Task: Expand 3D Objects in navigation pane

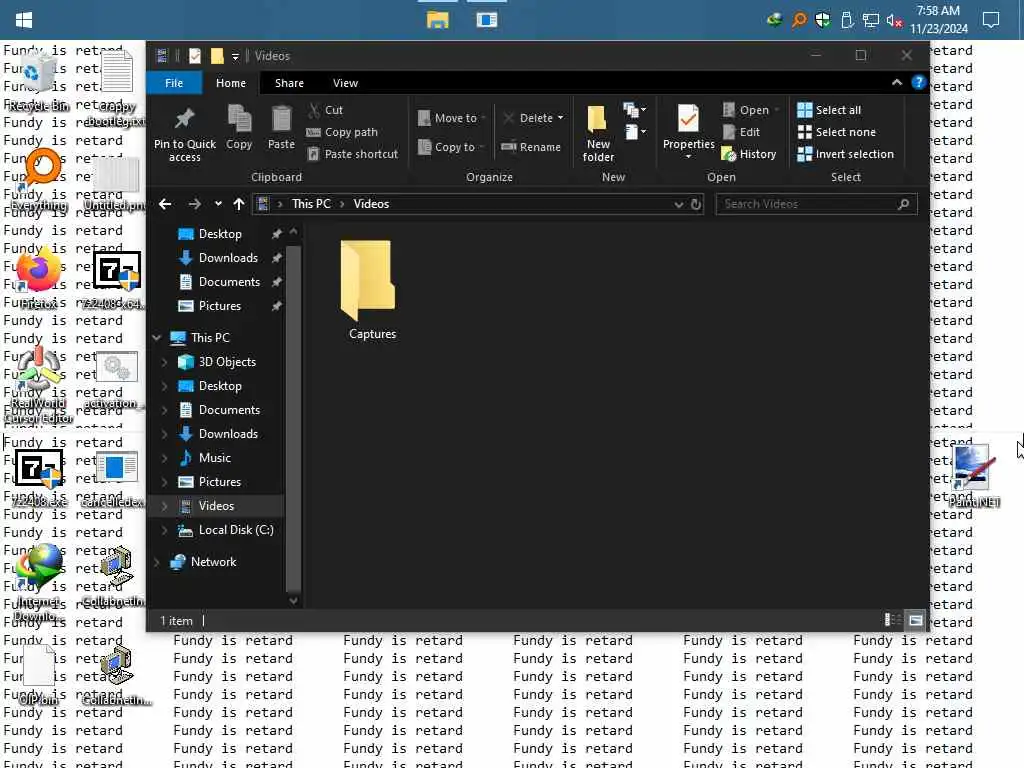Action: [165, 362]
